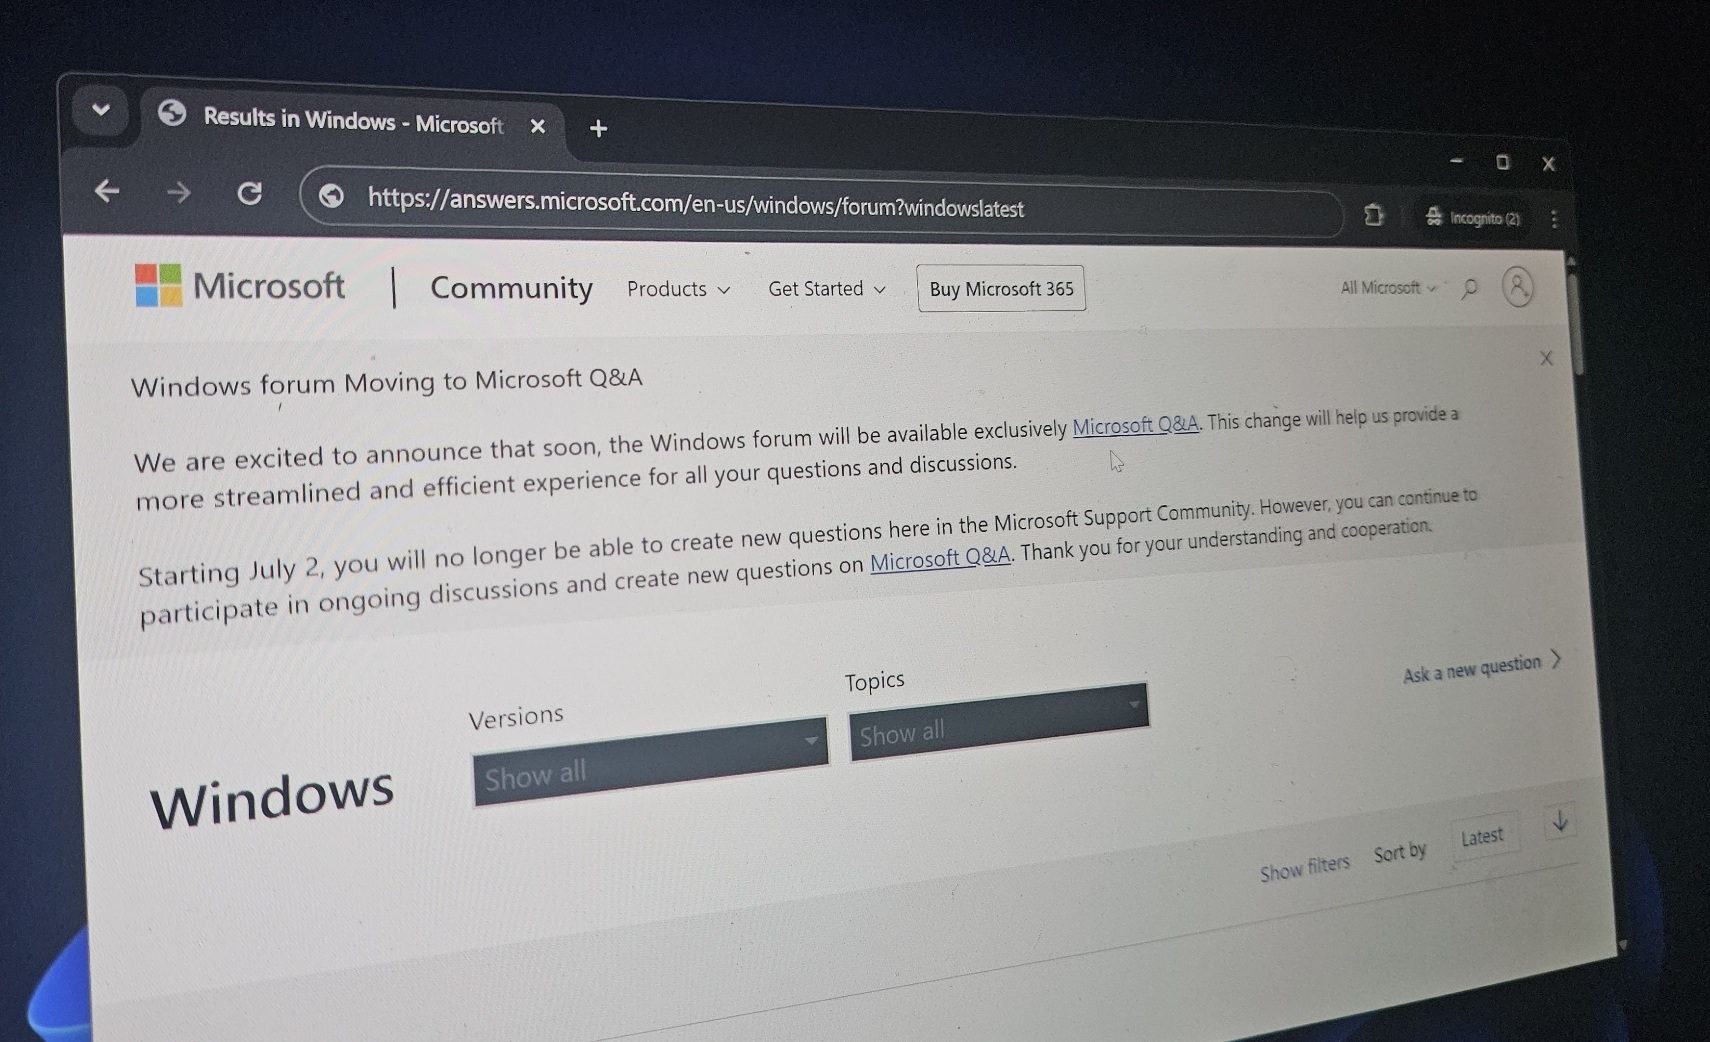The height and width of the screenshot is (1042, 1710).
Task: Select the Results in Windows - Microsoft tab
Action: click(352, 121)
